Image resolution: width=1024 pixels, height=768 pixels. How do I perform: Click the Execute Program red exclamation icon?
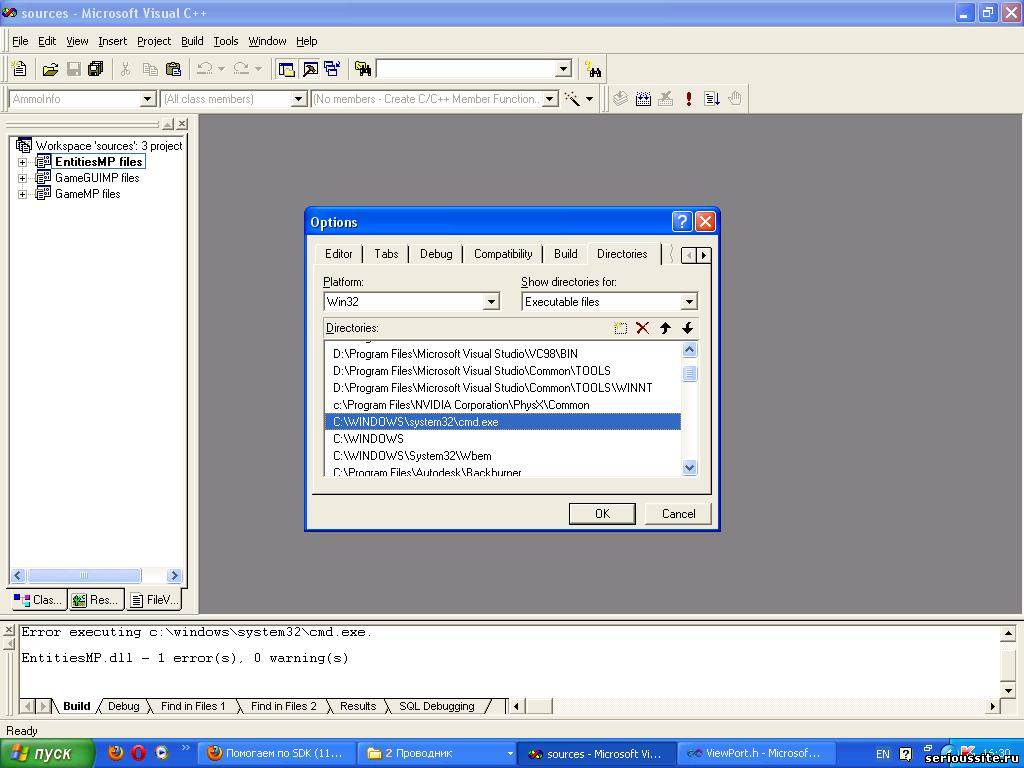pos(688,99)
